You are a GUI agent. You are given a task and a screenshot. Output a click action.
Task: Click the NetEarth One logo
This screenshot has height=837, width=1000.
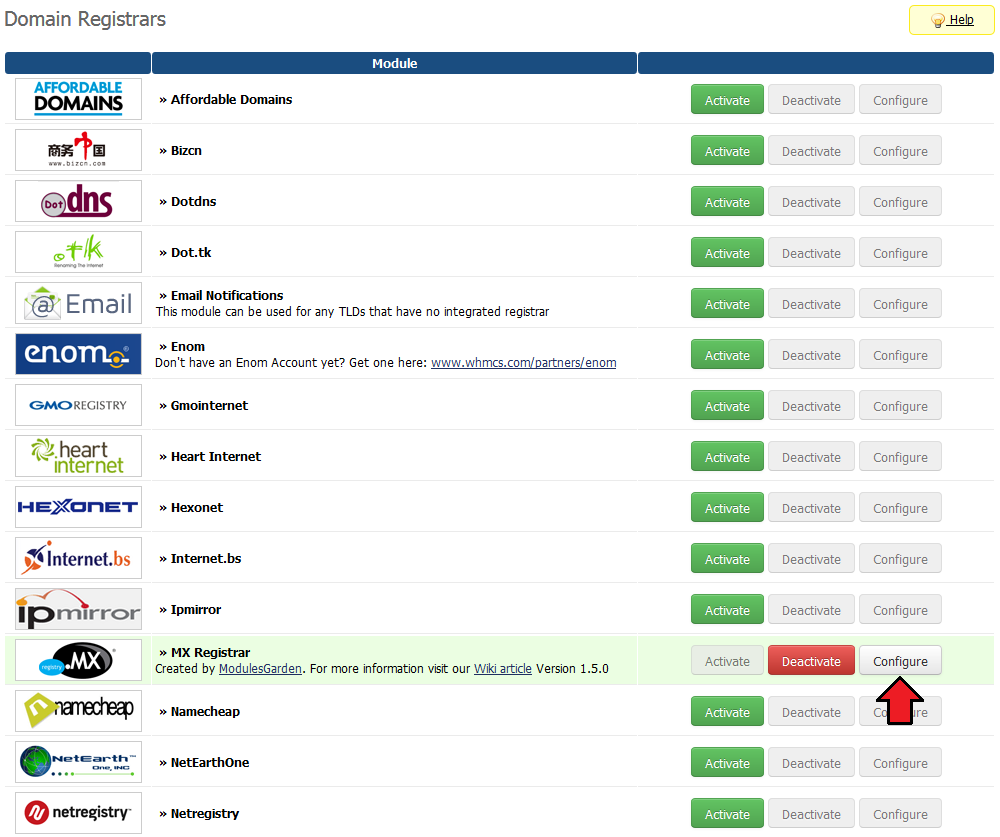pos(78,762)
